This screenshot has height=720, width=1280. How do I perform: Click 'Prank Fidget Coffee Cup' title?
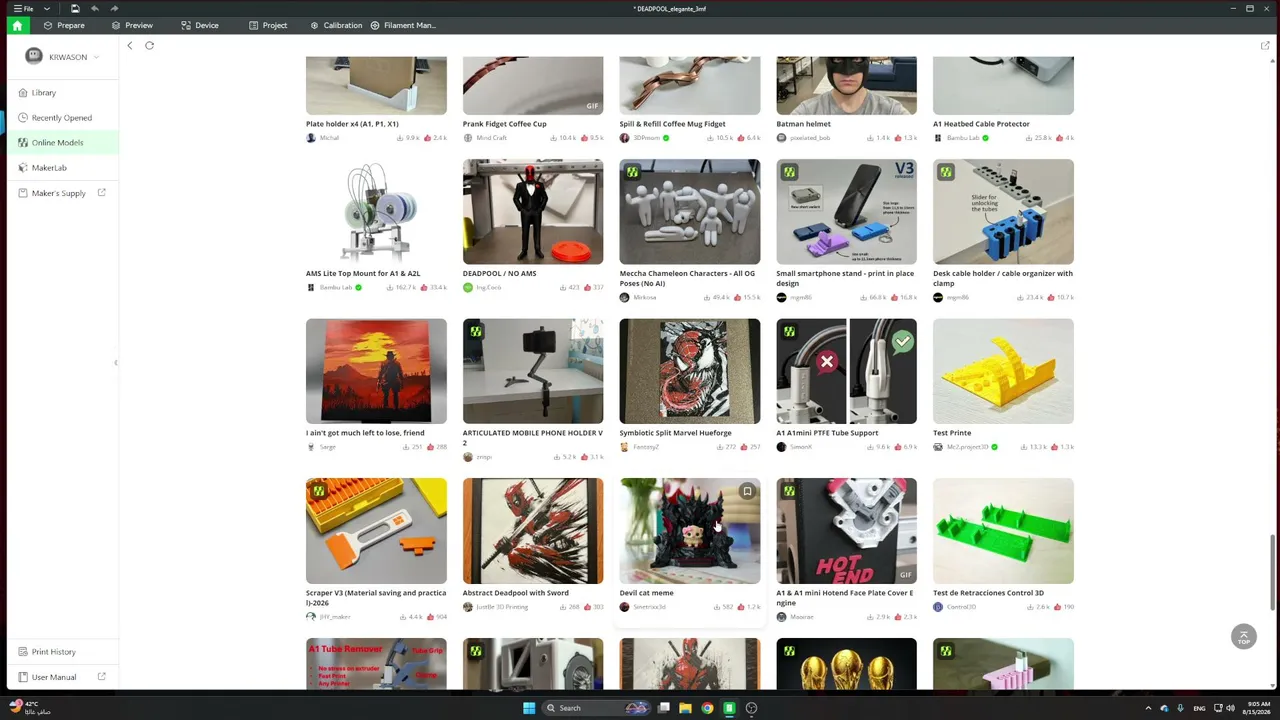pyautogui.click(x=505, y=124)
